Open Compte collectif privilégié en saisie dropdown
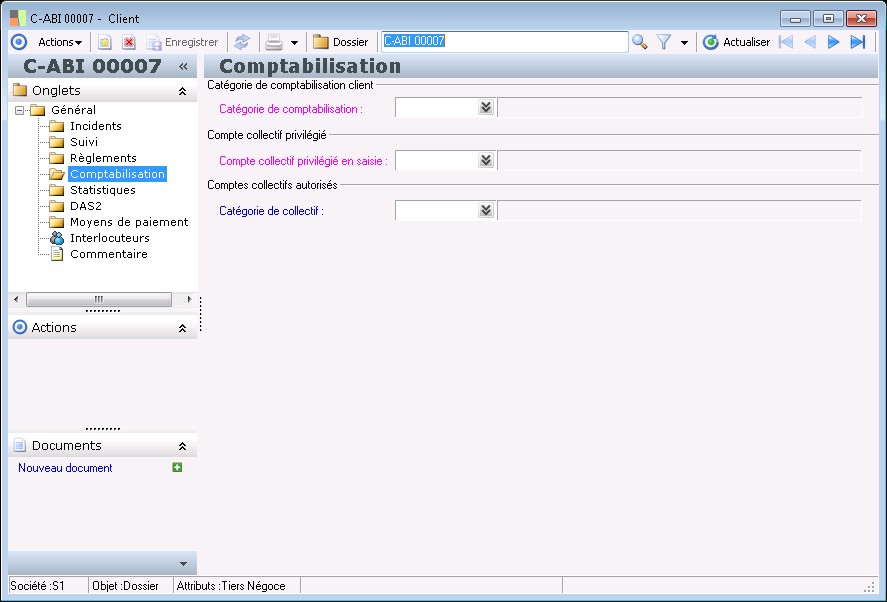Image resolution: width=887 pixels, height=602 pixels. [486, 160]
